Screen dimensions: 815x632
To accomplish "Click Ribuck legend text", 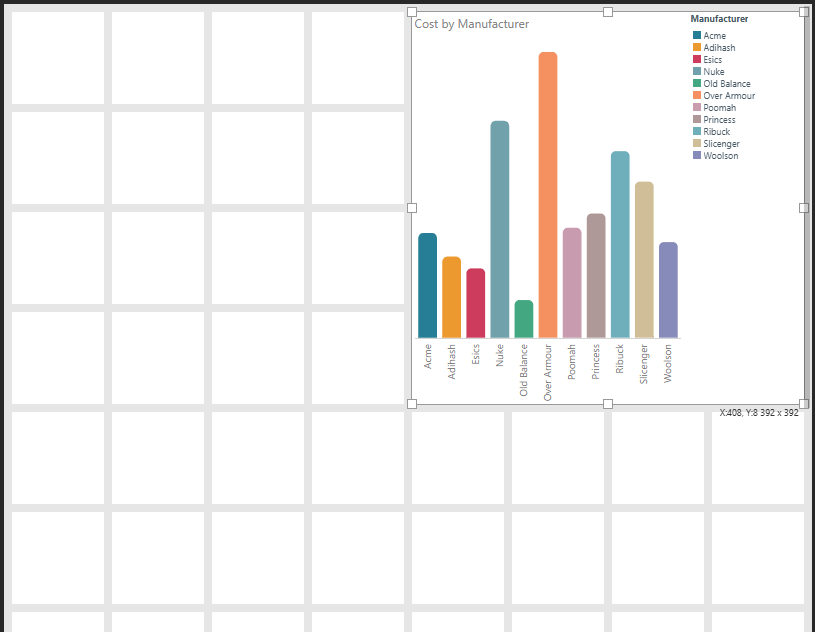I will (x=717, y=131).
